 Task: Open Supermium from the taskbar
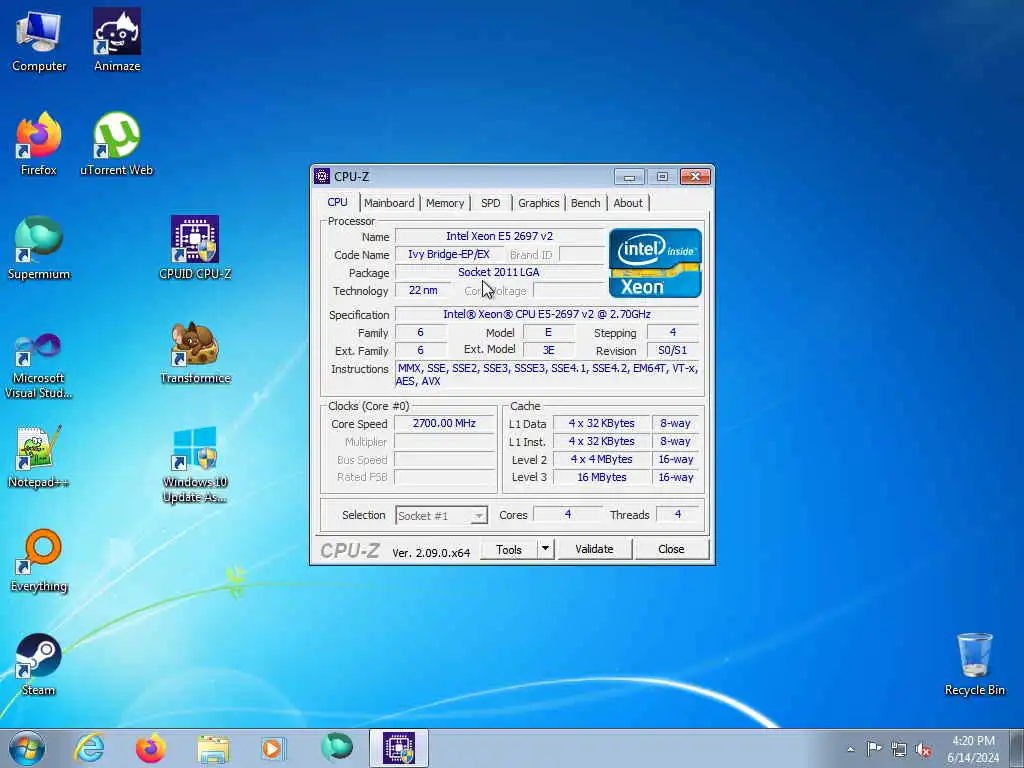coord(337,747)
